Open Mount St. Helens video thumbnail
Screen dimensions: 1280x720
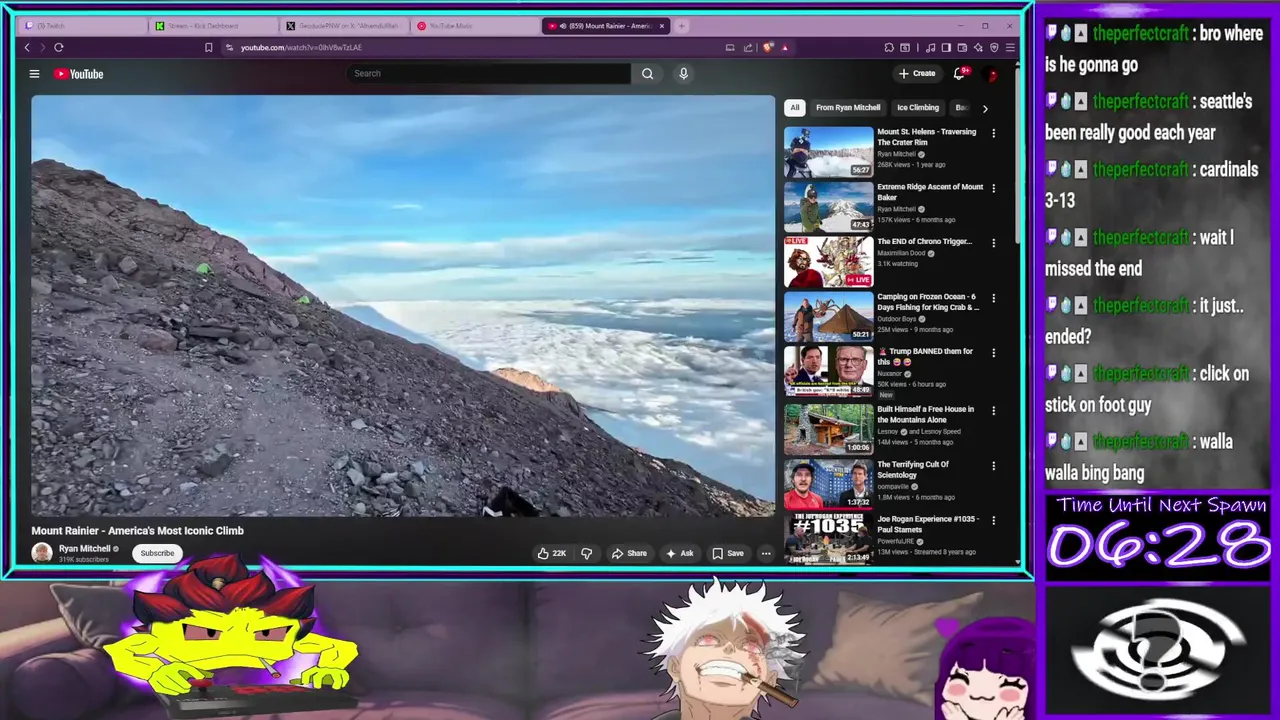(x=828, y=152)
